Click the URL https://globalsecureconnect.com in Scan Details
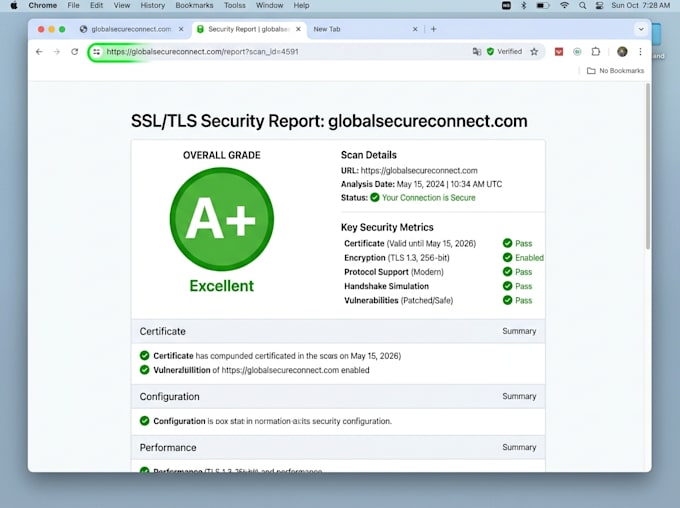The height and width of the screenshot is (508, 680). pyautogui.click(x=419, y=170)
